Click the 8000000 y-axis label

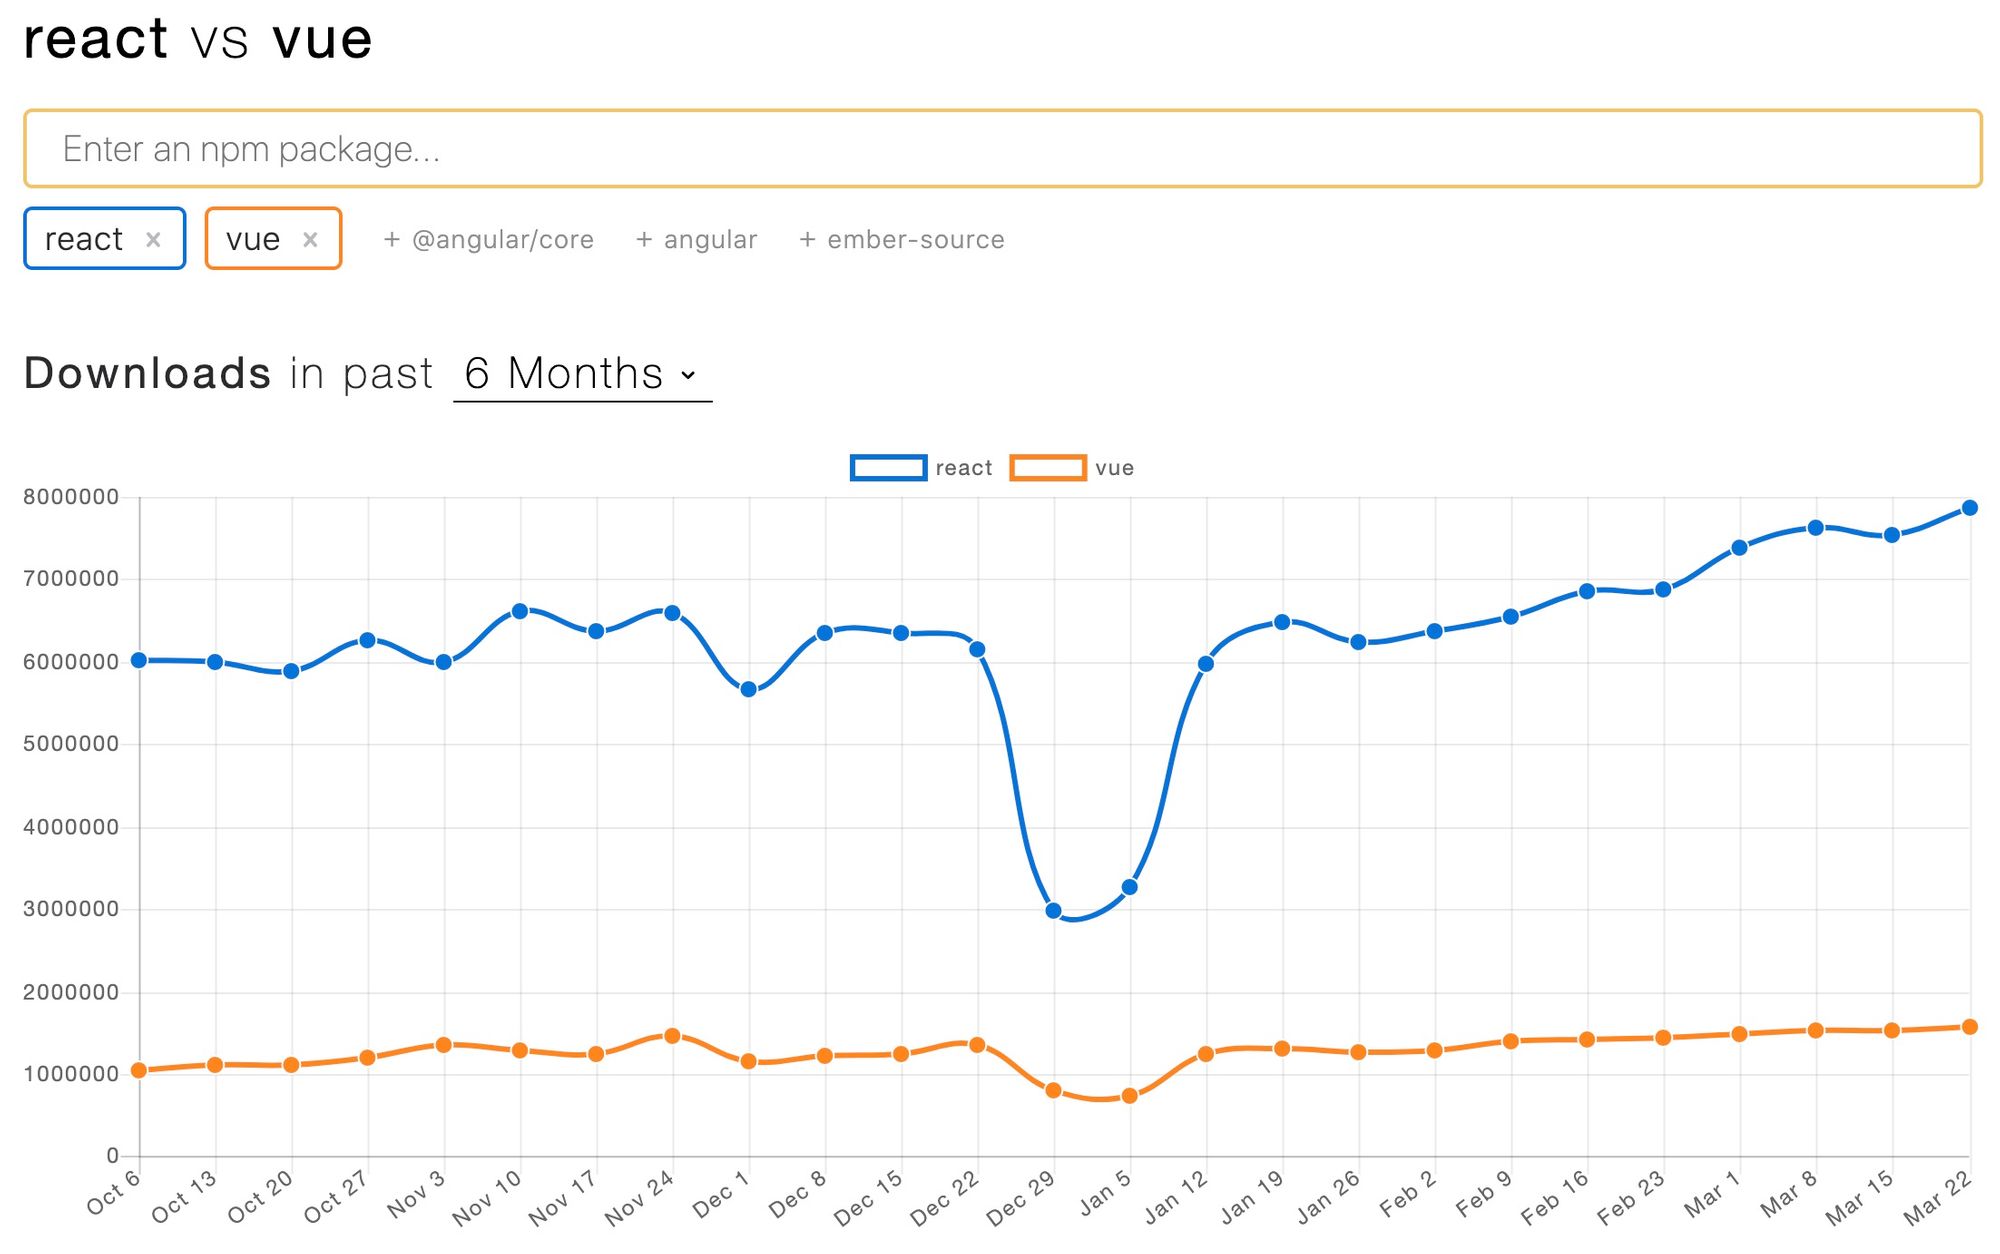click(71, 497)
